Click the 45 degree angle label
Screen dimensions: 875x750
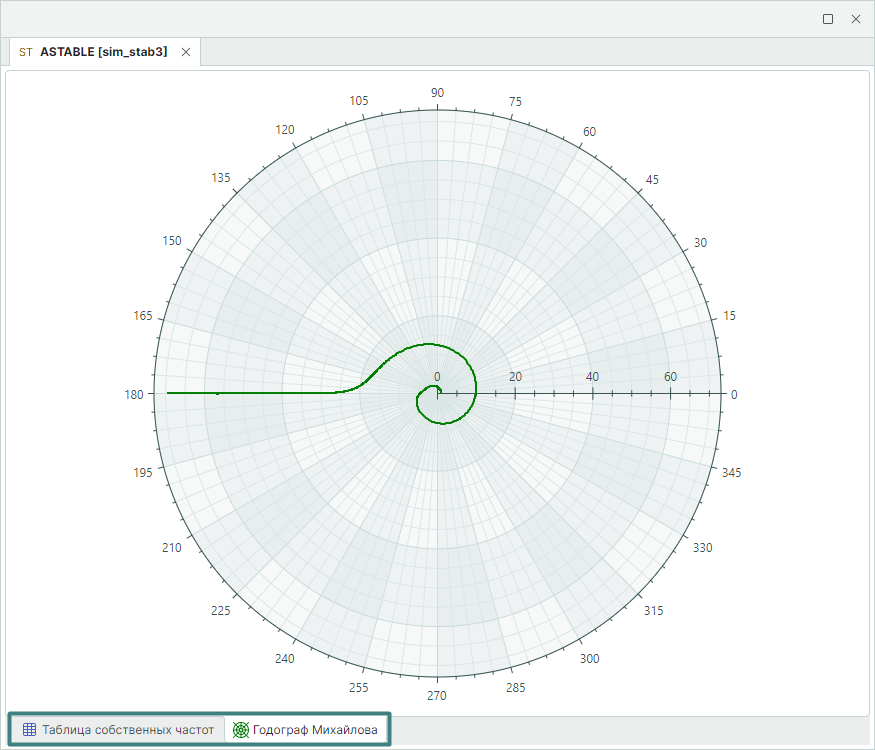[653, 180]
